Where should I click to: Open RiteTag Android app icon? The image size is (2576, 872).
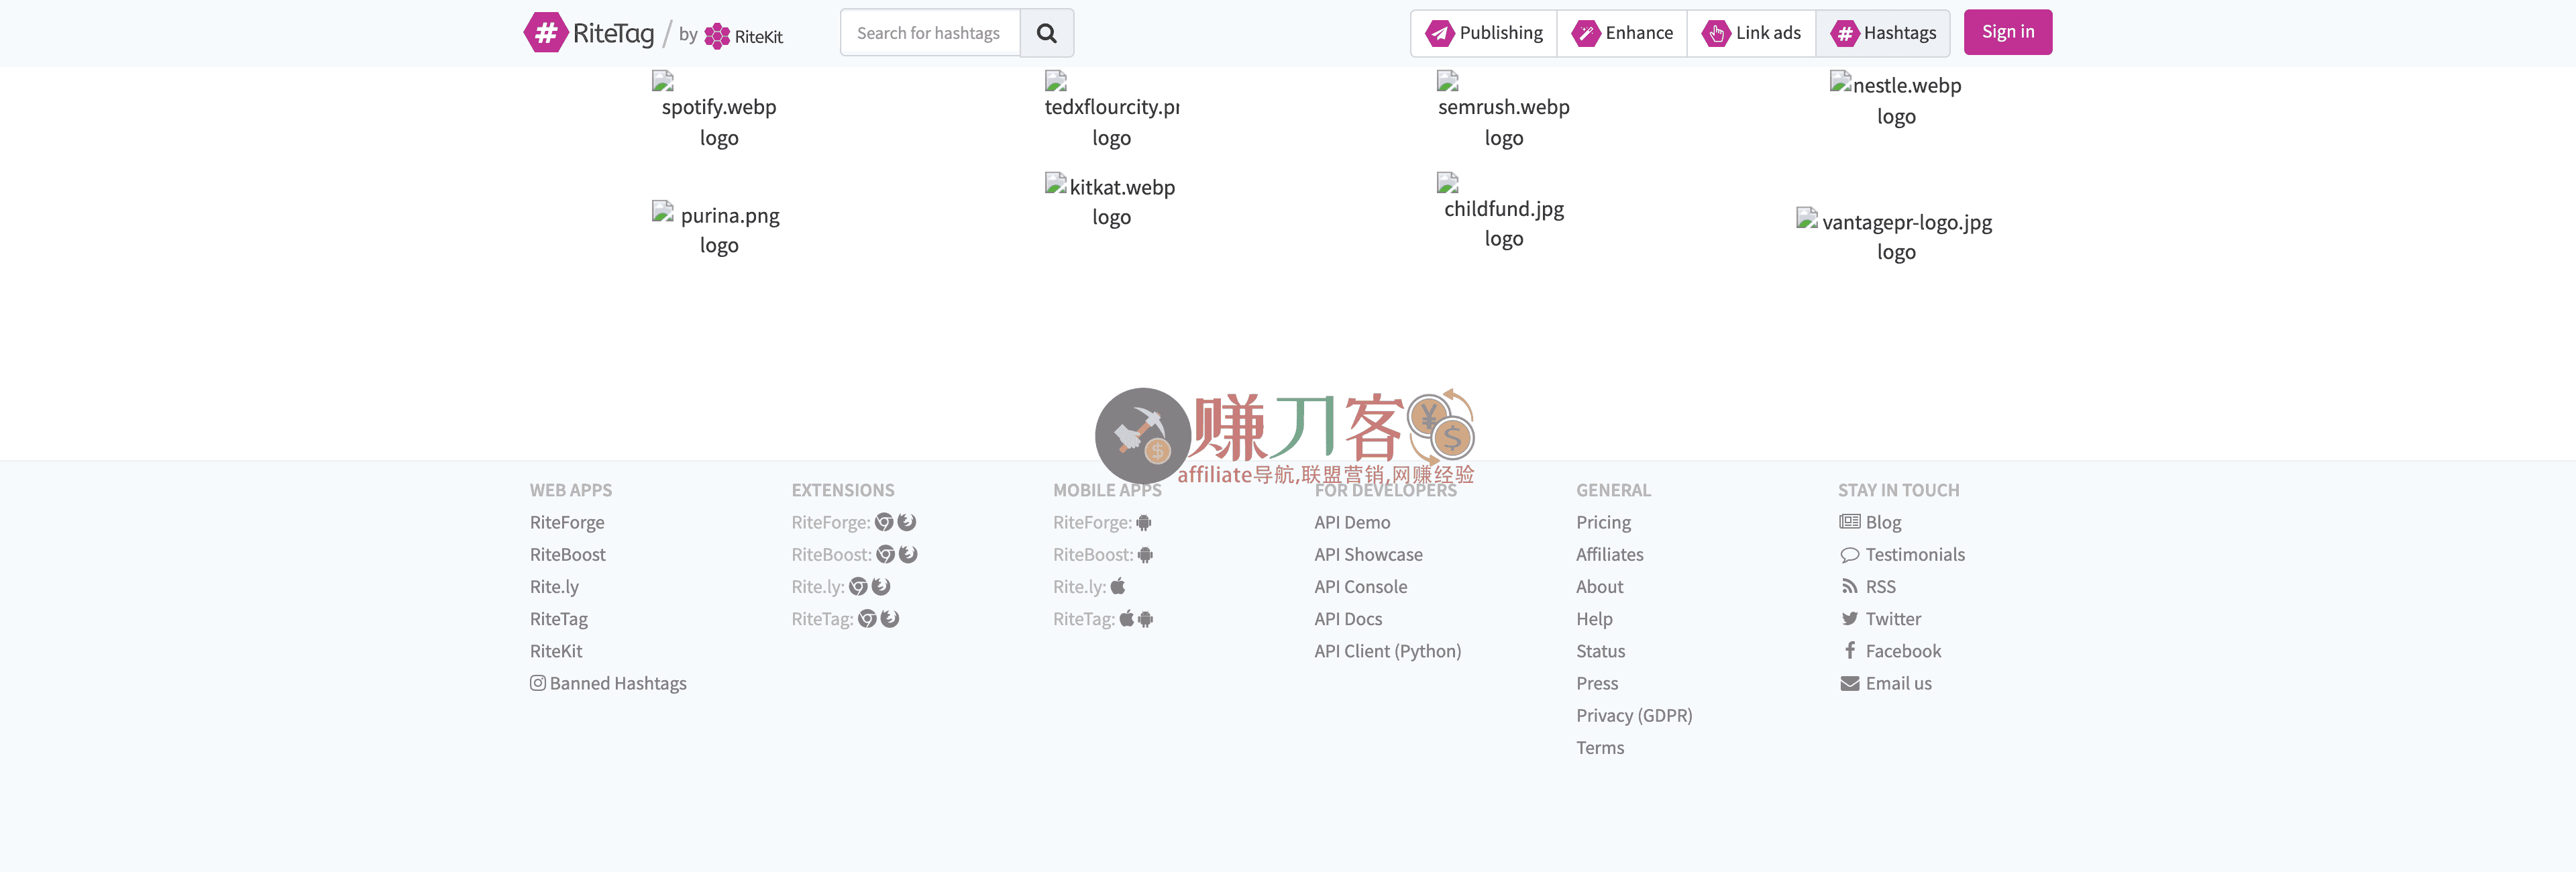pyautogui.click(x=1146, y=619)
